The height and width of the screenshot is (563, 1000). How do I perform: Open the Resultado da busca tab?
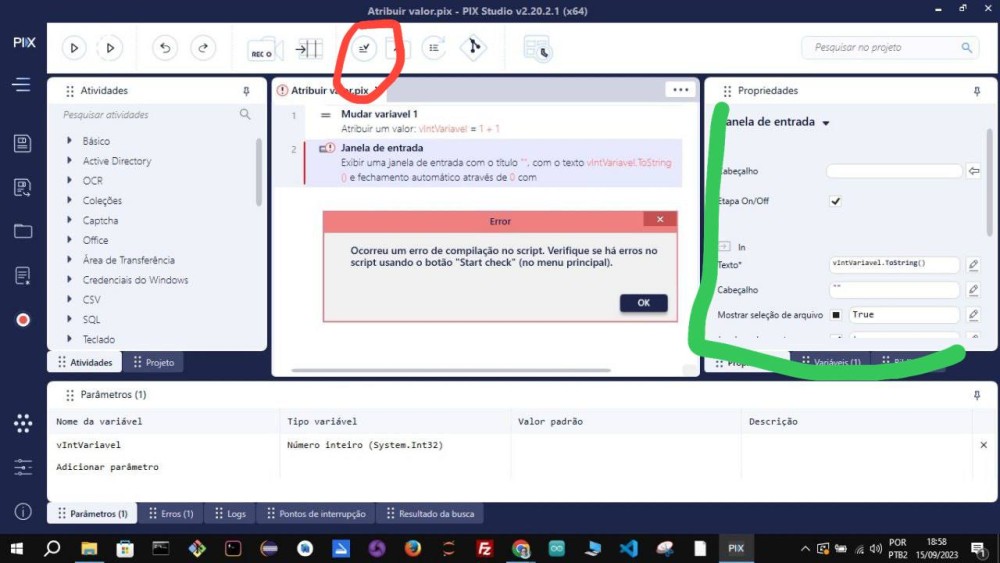[430, 513]
